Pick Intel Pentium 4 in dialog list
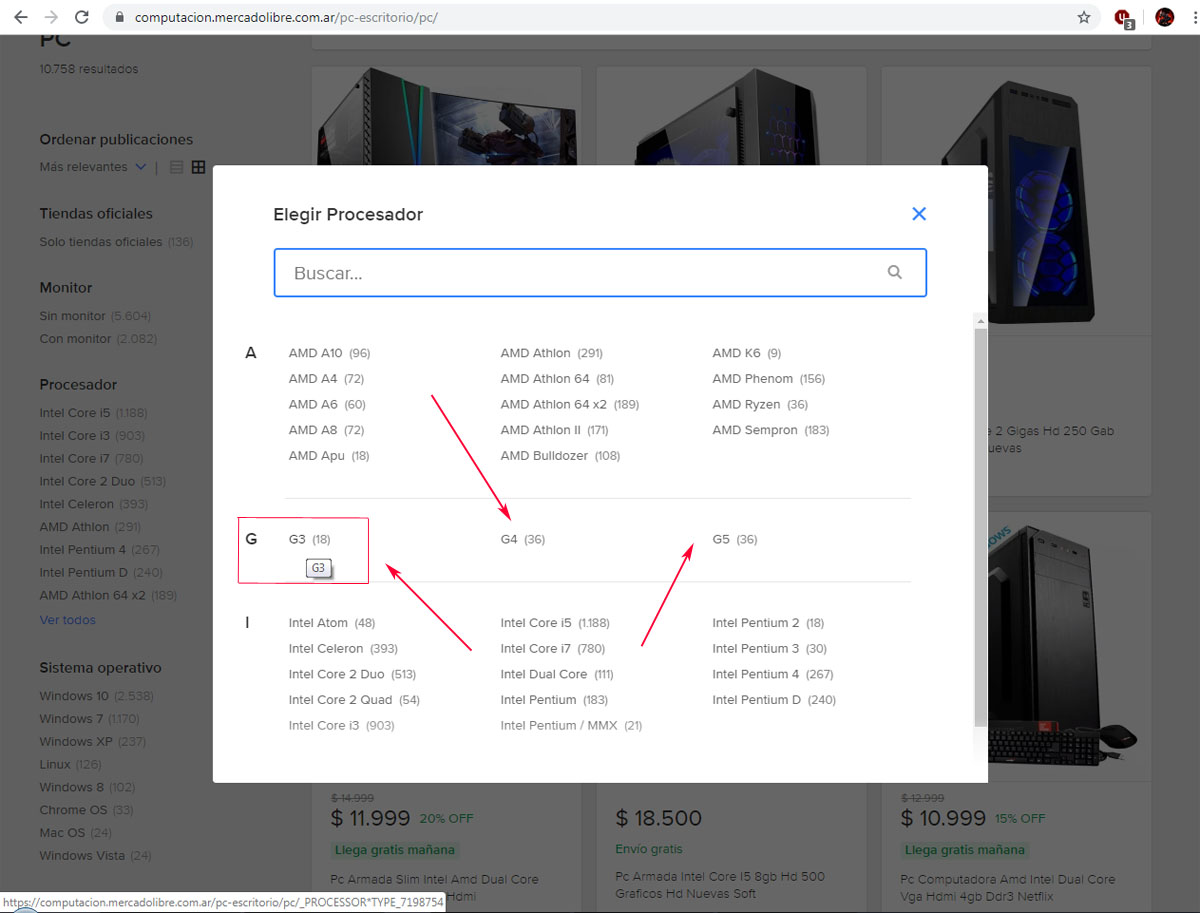Image resolution: width=1200 pixels, height=913 pixels. pos(755,674)
